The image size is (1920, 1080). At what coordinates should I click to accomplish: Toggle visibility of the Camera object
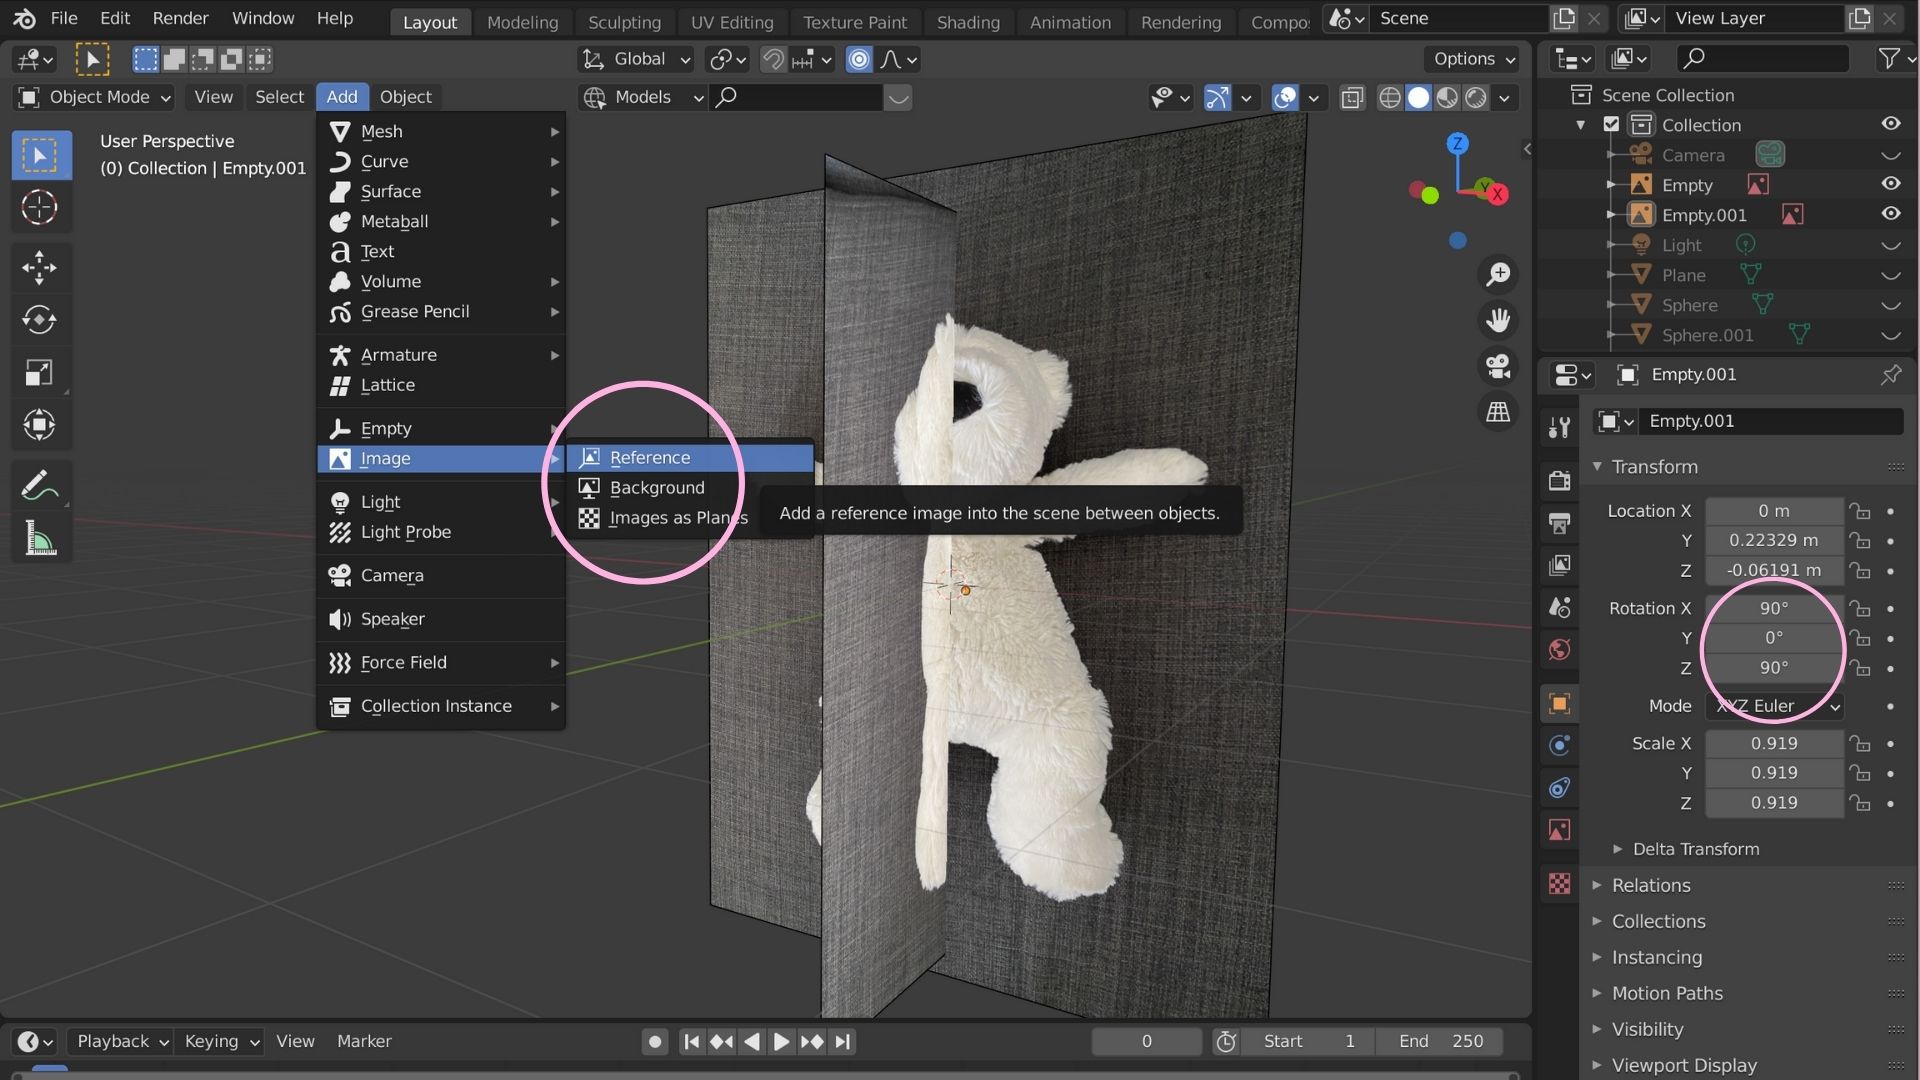1891,154
